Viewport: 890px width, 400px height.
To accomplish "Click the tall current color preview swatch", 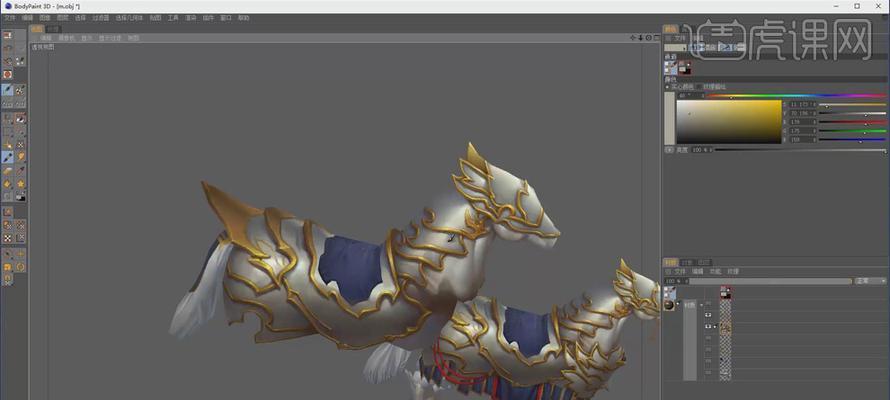I will (669, 118).
